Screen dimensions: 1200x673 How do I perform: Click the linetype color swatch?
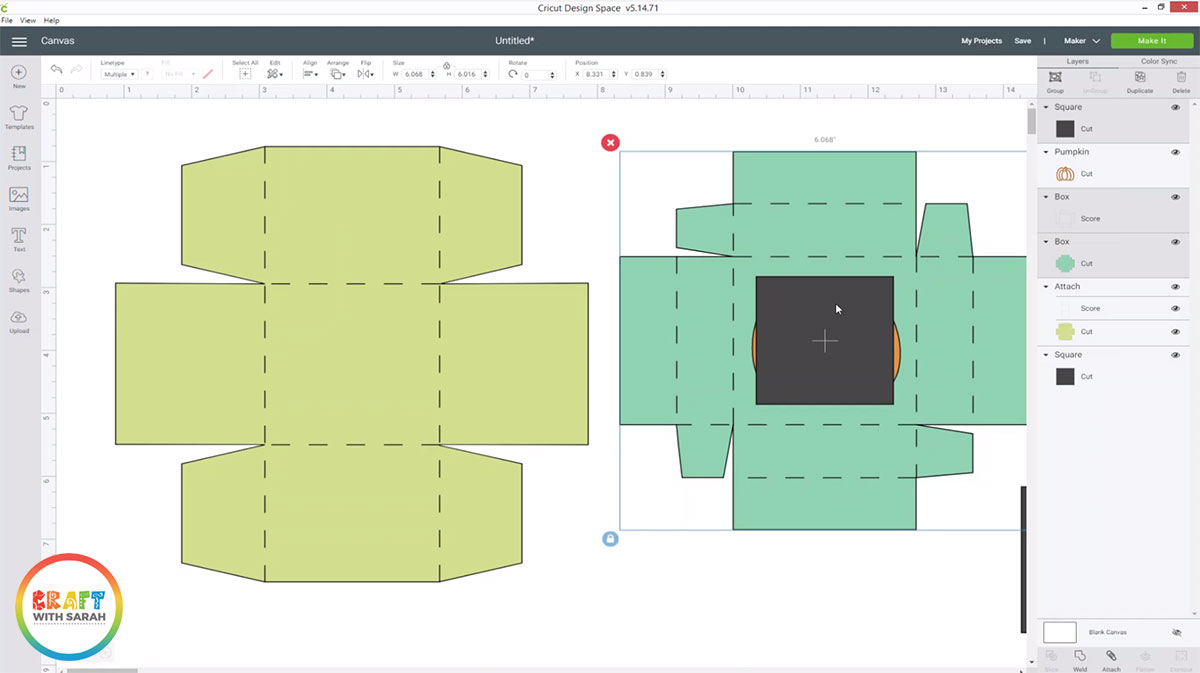pos(147,75)
